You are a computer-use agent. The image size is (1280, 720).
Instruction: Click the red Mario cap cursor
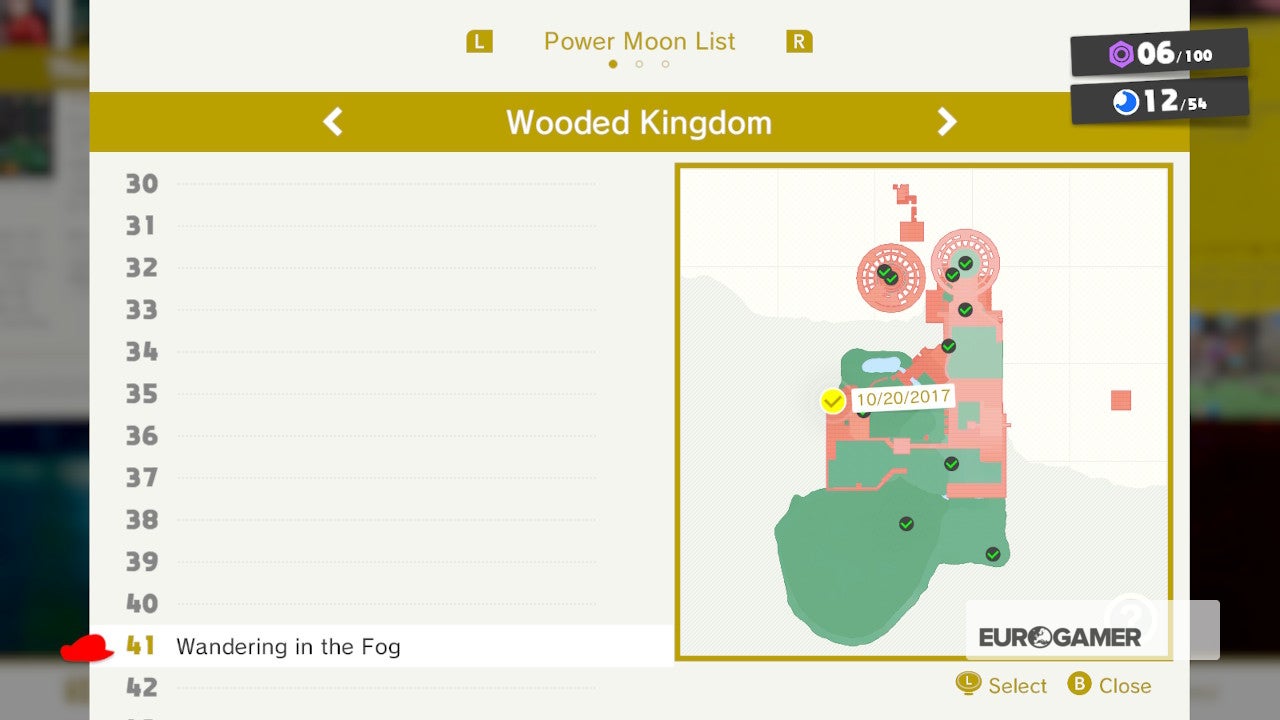(x=87, y=649)
